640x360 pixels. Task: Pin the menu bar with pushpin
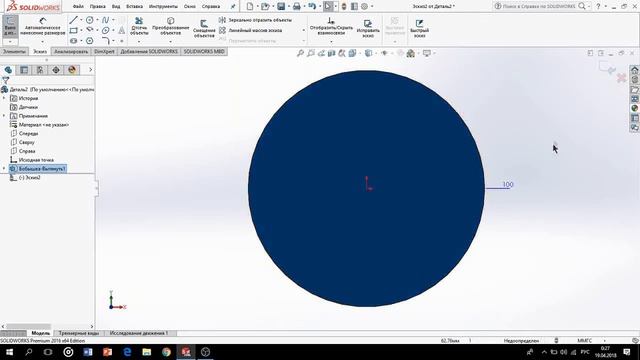(x=233, y=6)
